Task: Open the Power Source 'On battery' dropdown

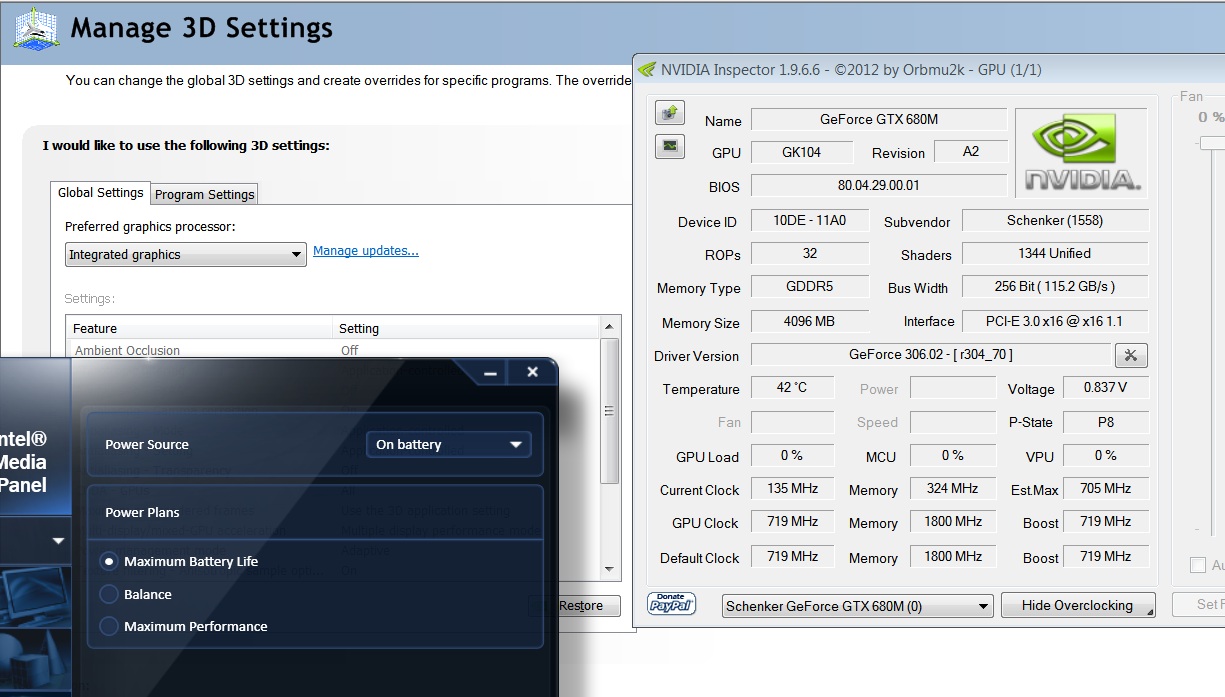Action: [449, 445]
